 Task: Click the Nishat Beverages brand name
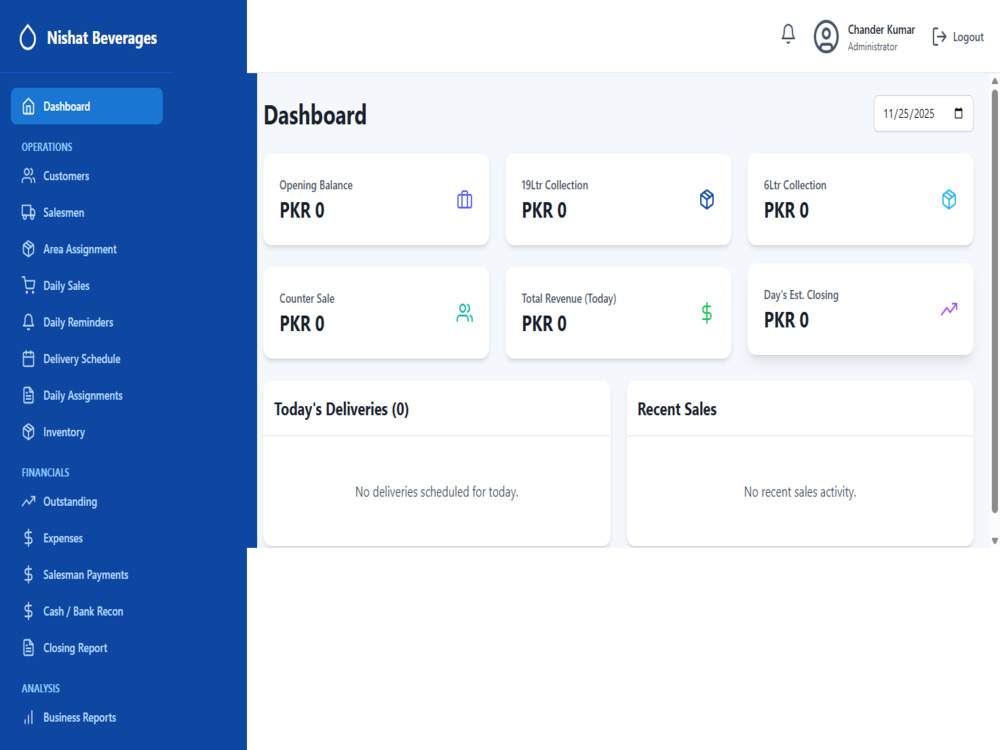(x=102, y=38)
